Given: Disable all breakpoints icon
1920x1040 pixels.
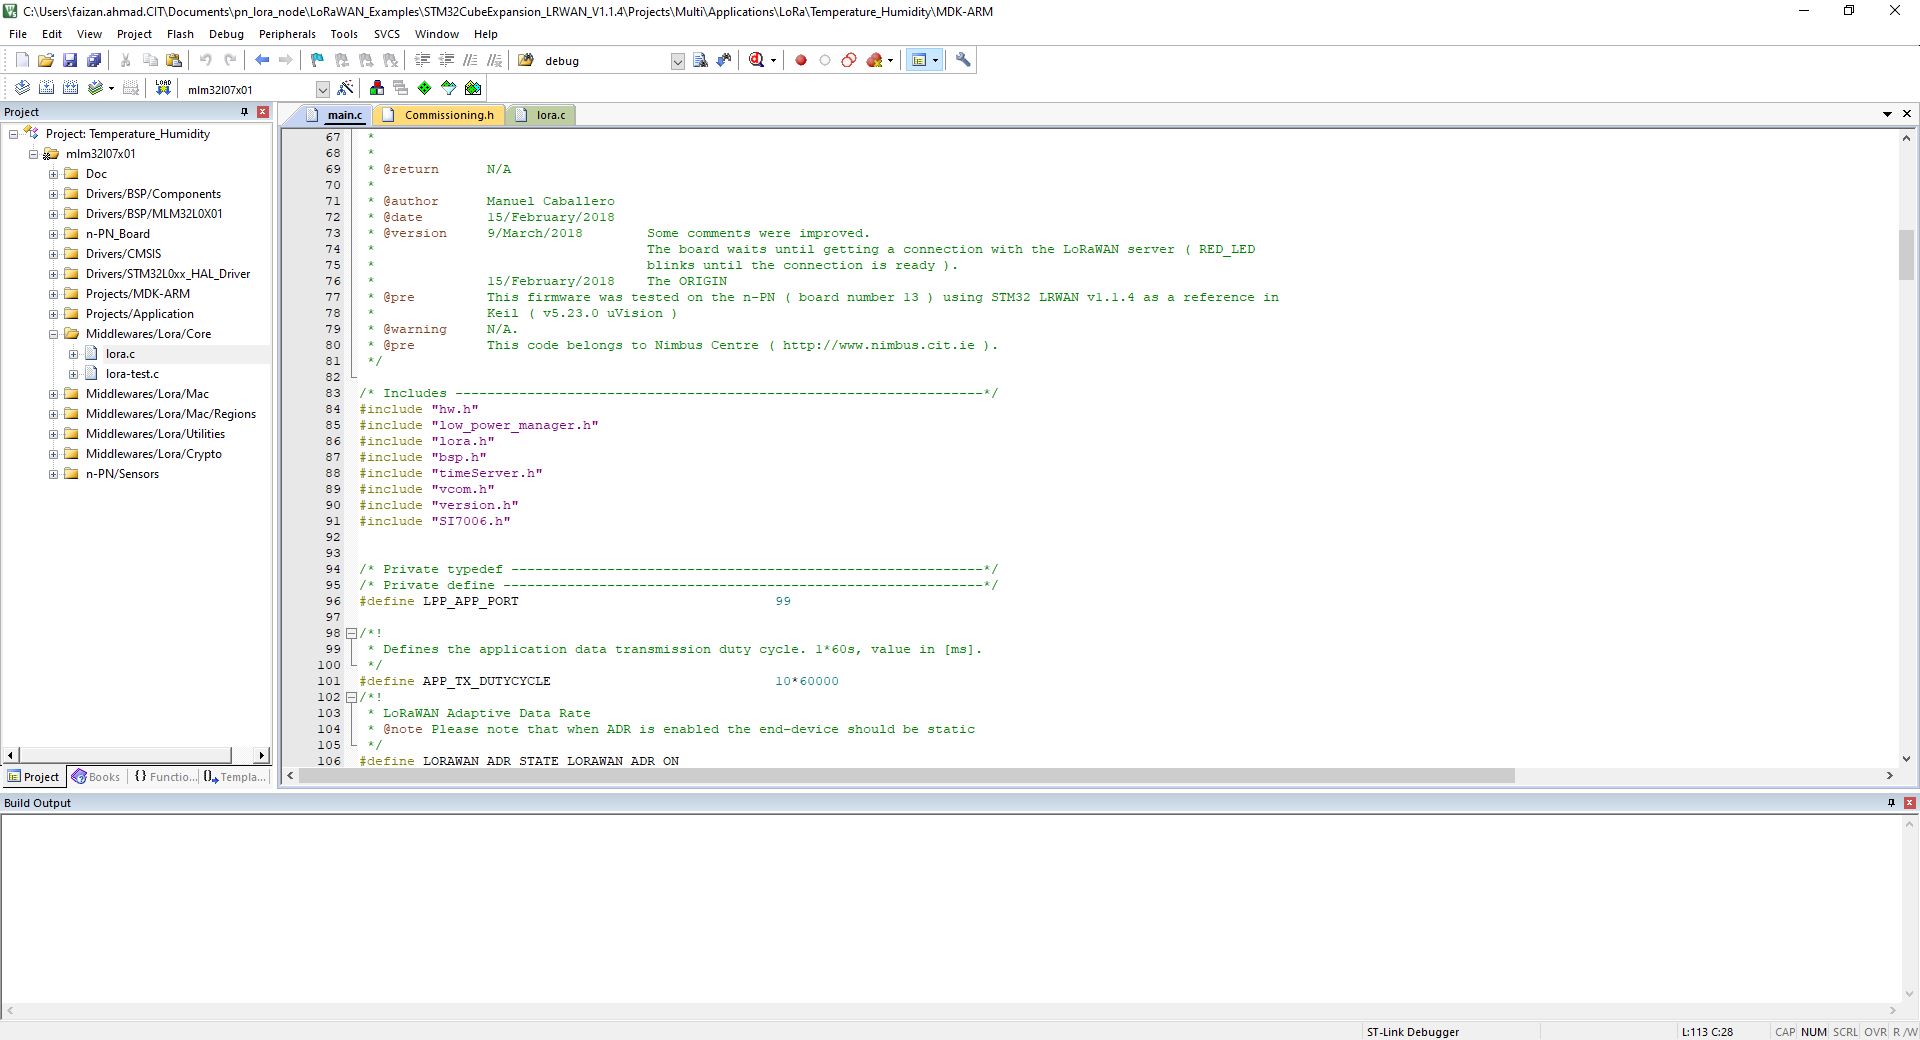Looking at the screenshot, I should click(x=849, y=61).
